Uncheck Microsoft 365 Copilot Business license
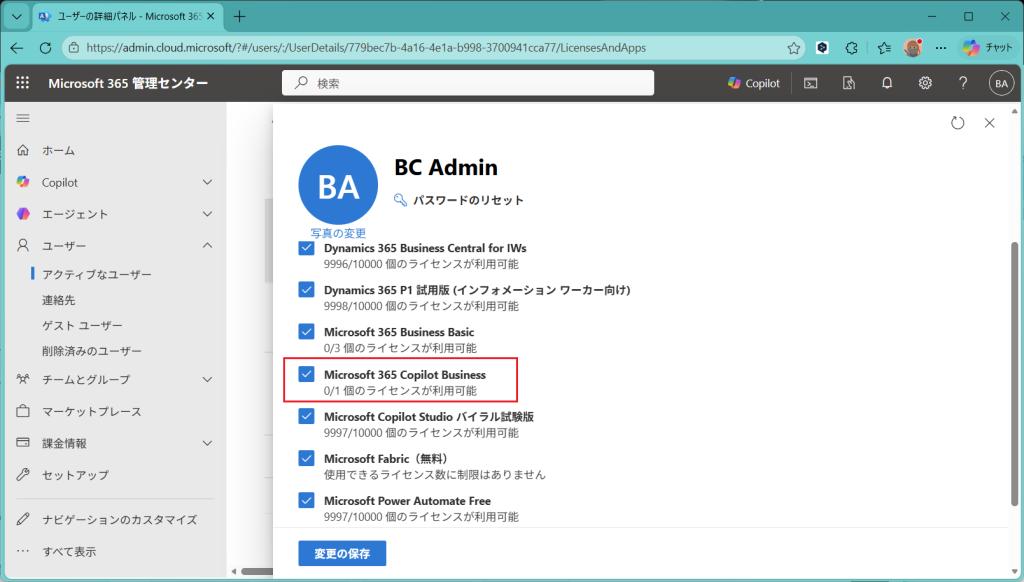The image size is (1024, 582). point(307,374)
